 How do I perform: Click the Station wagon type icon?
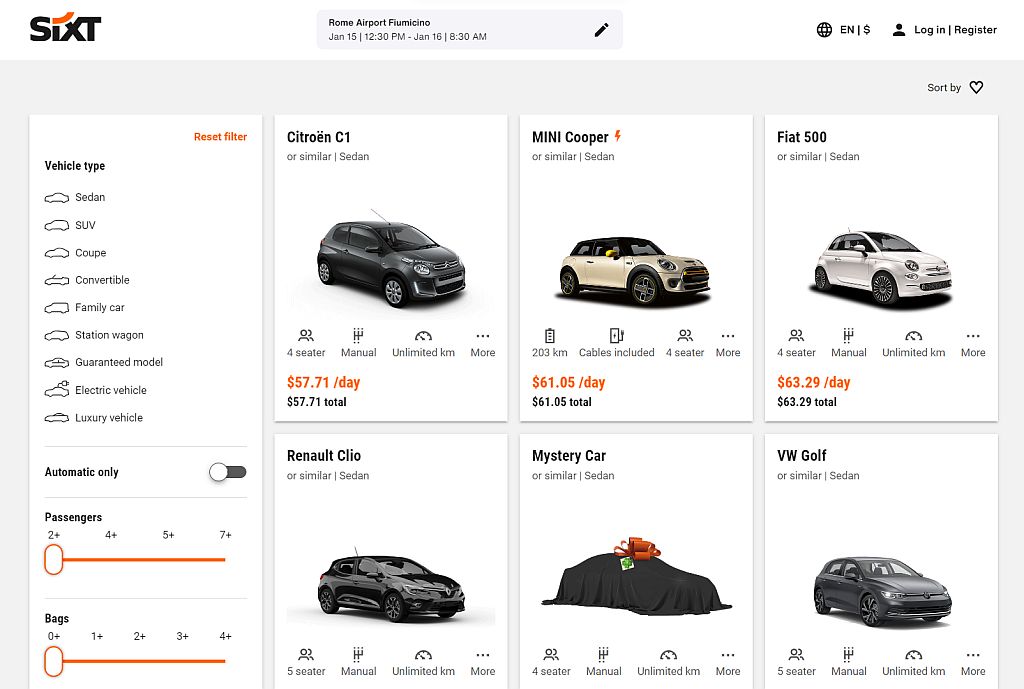click(57, 335)
